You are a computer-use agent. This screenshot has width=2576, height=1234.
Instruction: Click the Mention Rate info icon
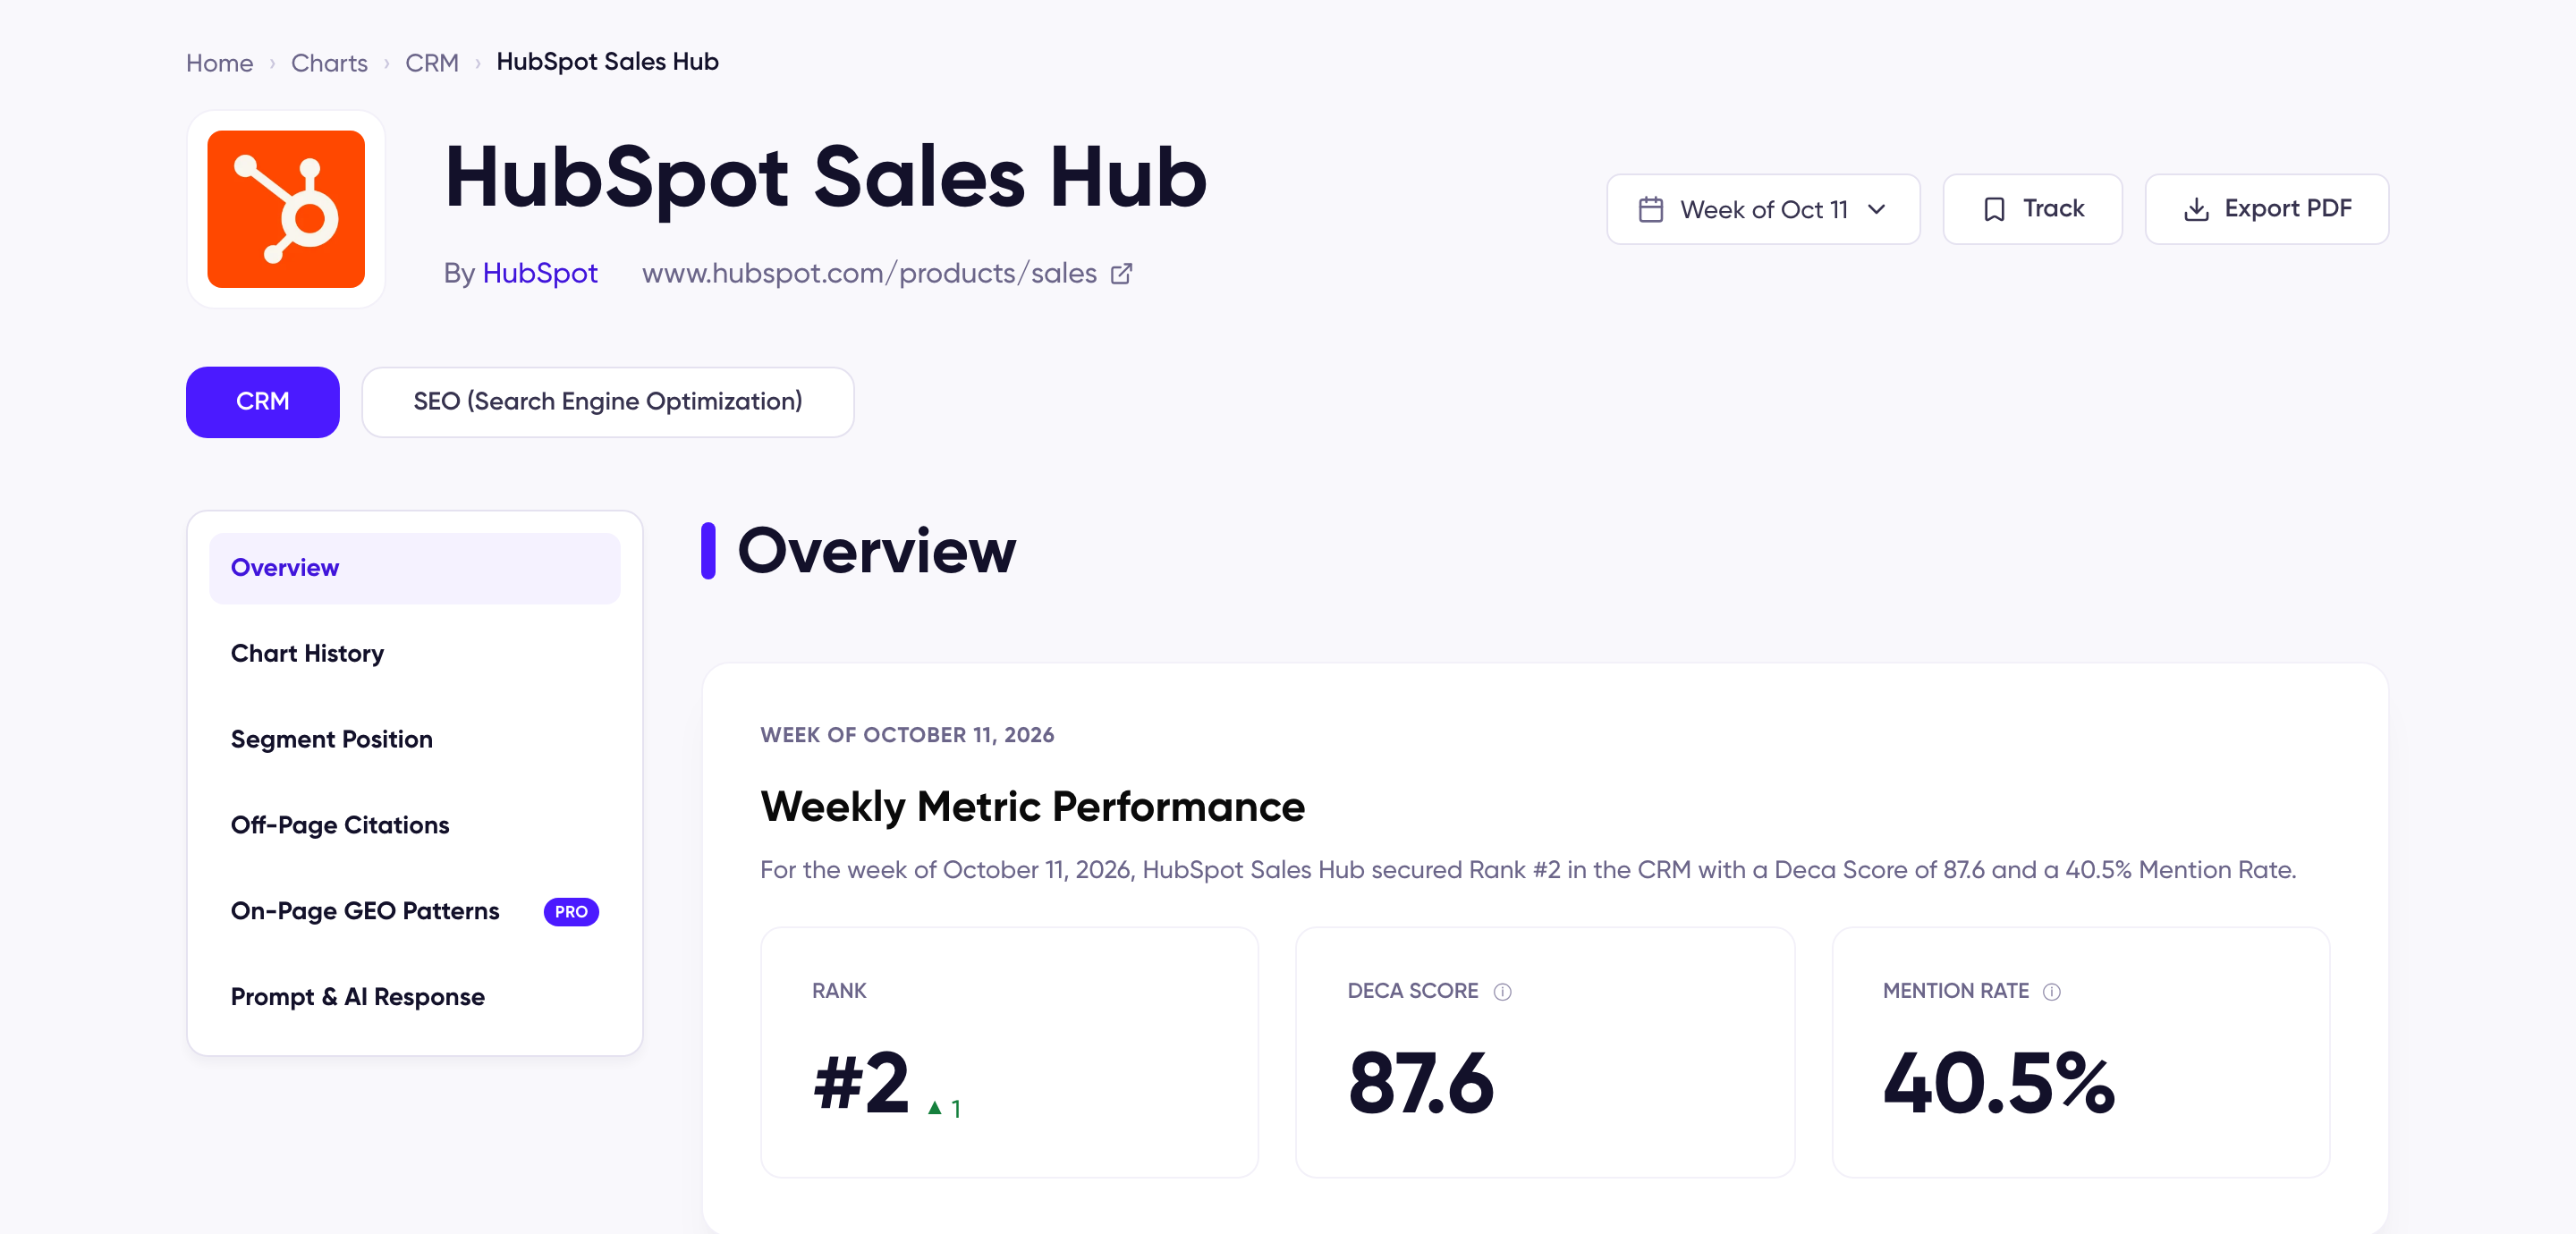[2052, 991]
